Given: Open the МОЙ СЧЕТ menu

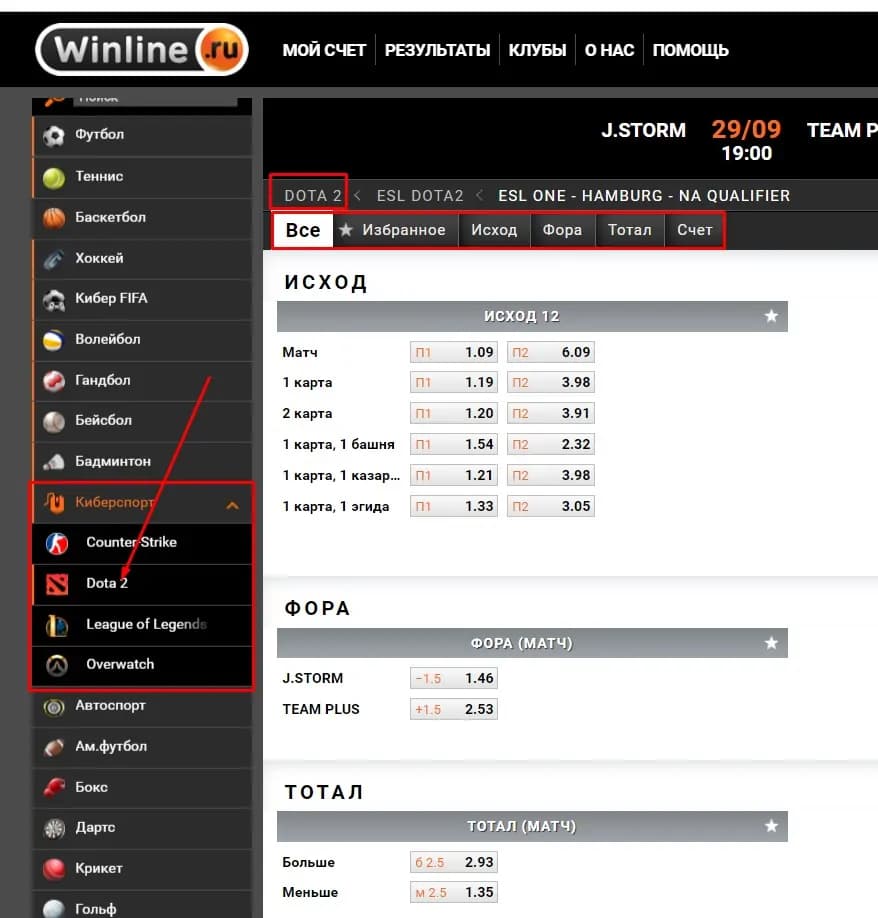Looking at the screenshot, I should pyautogui.click(x=324, y=50).
